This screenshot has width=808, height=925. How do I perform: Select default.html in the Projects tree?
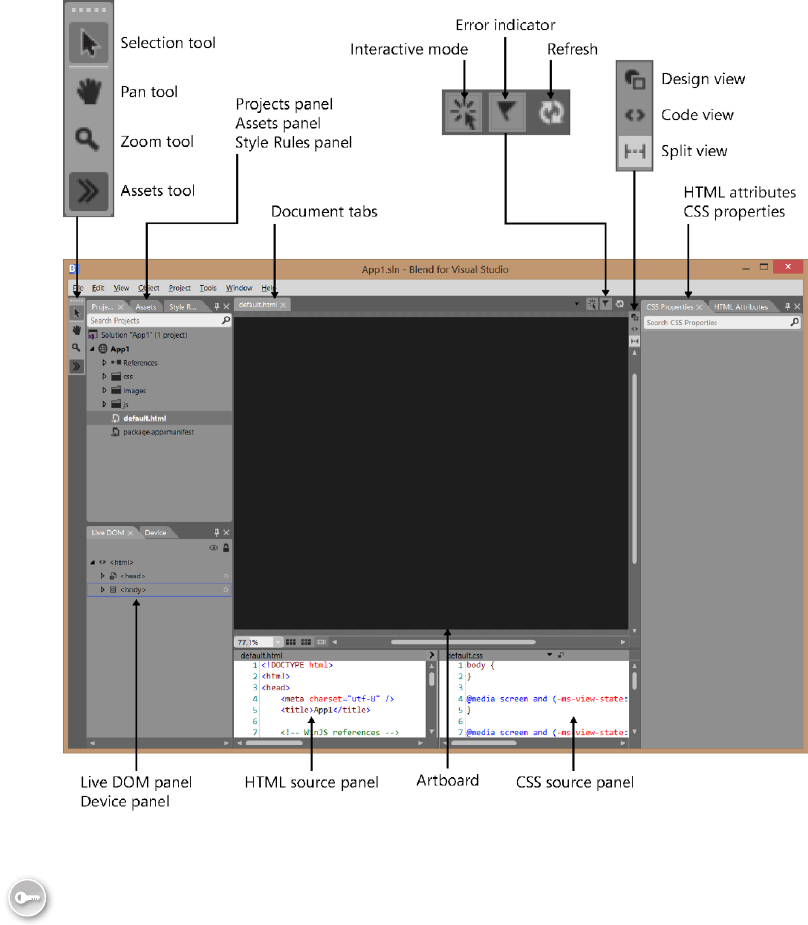[159, 418]
